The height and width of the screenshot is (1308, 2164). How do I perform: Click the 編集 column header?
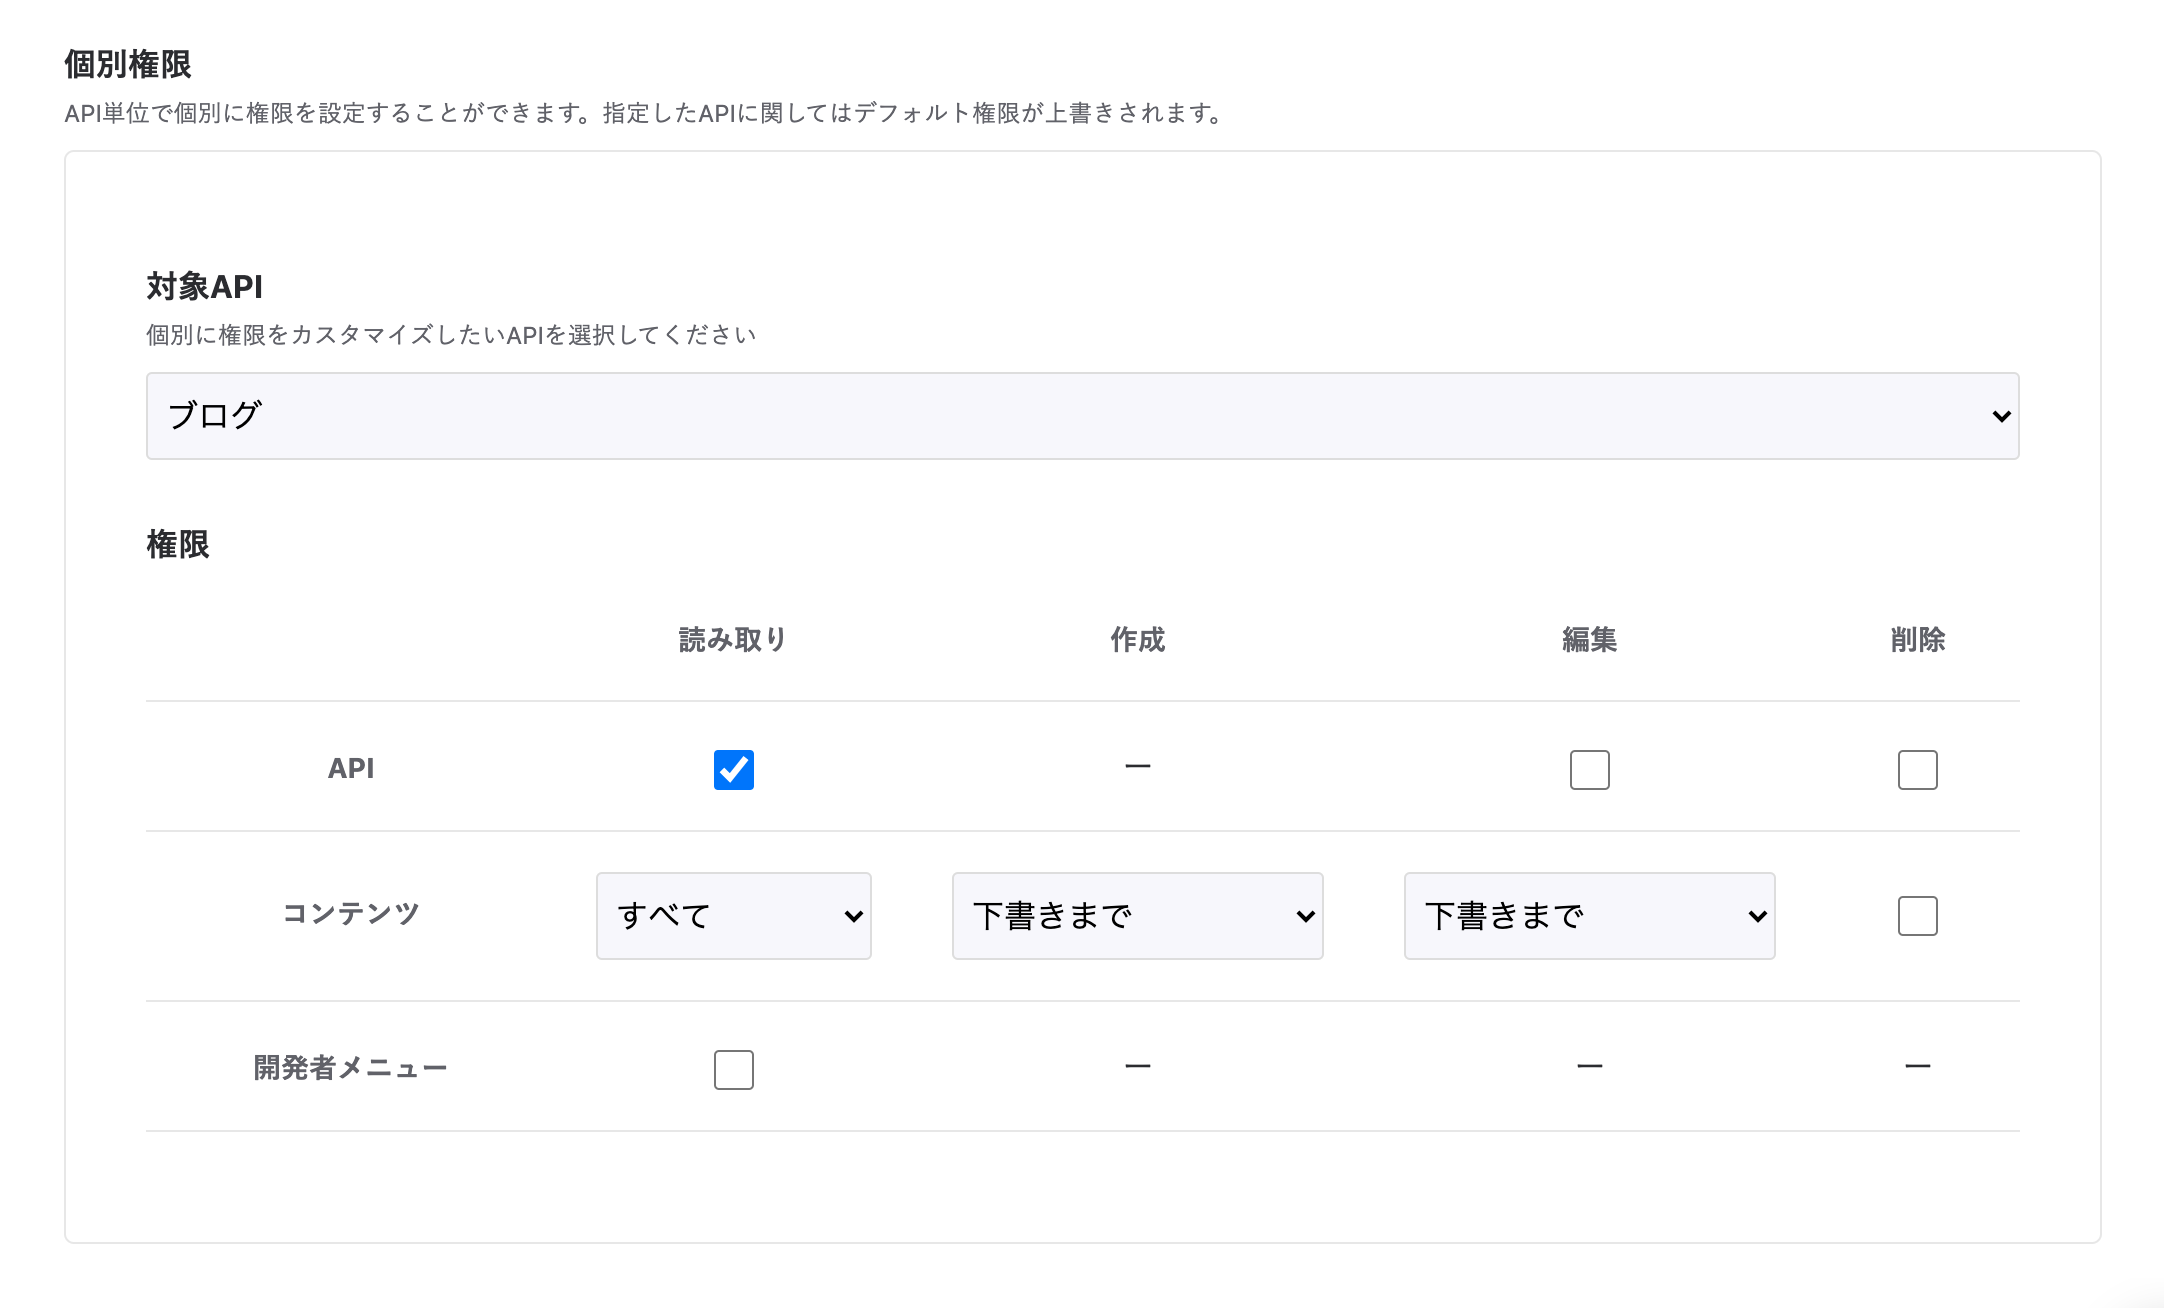(x=1589, y=640)
